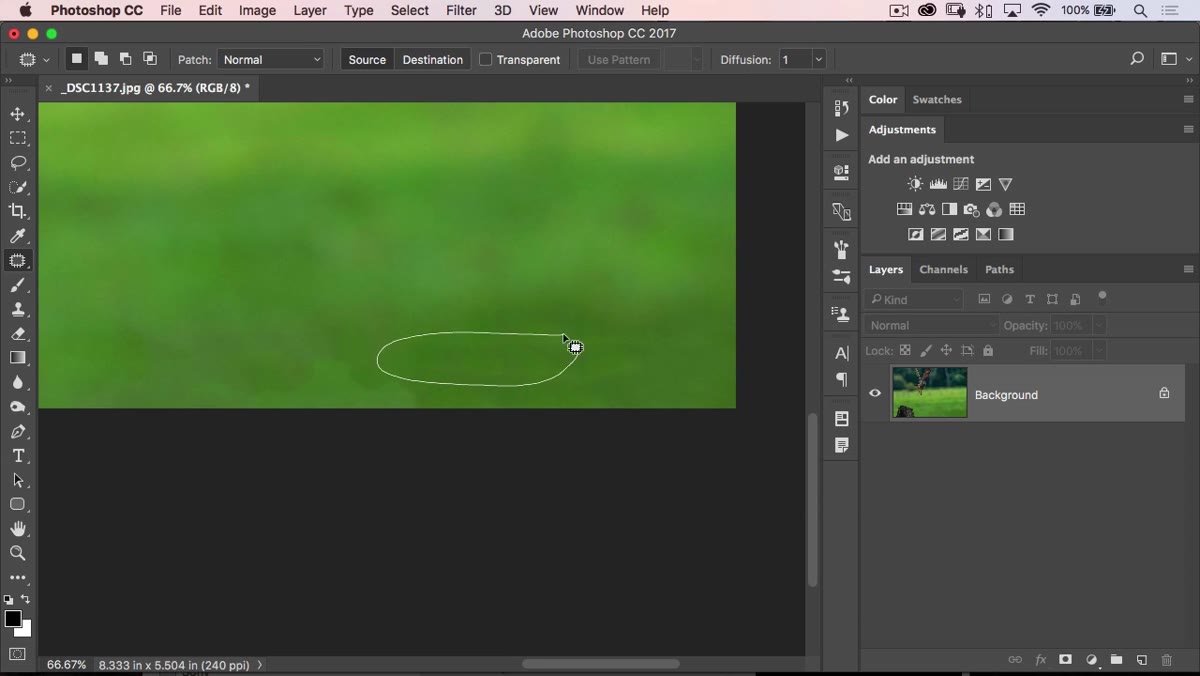1200x676 pixels.
Task: Click the foreground color swatch
Action: [13, 619]
